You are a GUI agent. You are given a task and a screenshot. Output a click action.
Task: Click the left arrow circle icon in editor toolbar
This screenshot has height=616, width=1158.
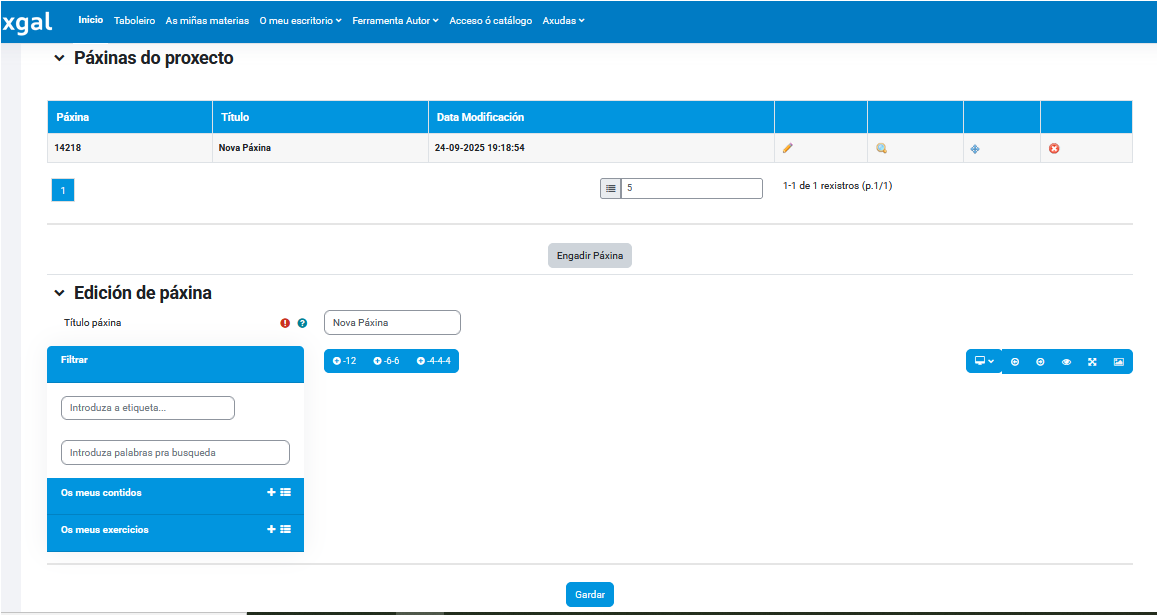coord(1015,362)
